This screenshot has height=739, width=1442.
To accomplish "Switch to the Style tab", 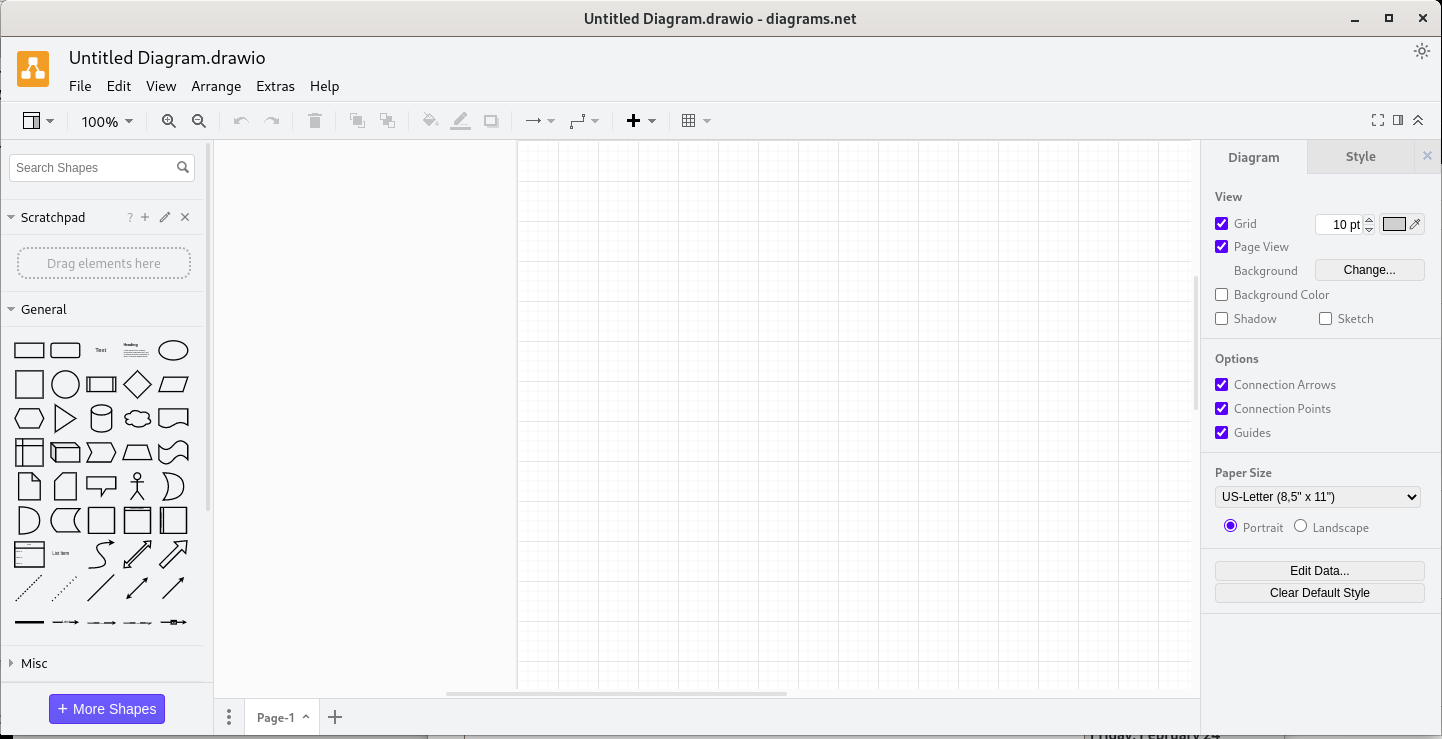I will click(1360, 157).
